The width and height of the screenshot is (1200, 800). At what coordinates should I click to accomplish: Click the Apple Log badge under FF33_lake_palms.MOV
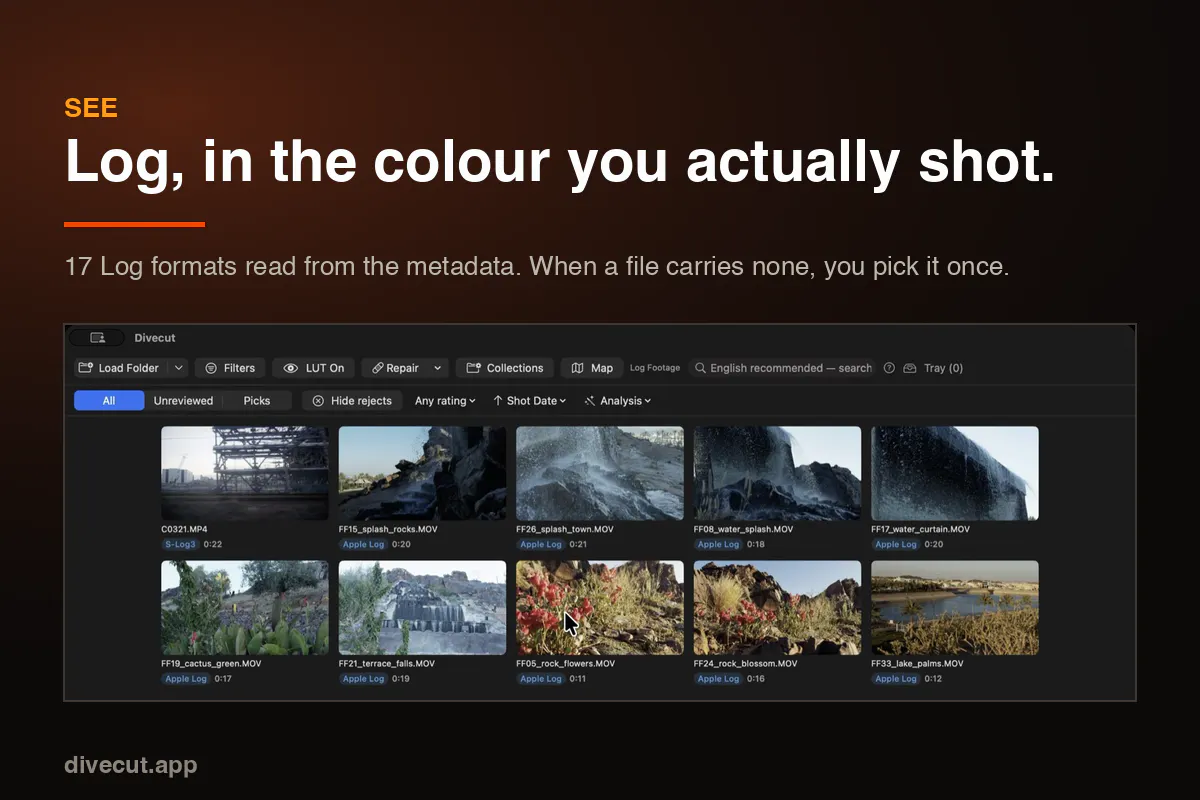[895, 678]
